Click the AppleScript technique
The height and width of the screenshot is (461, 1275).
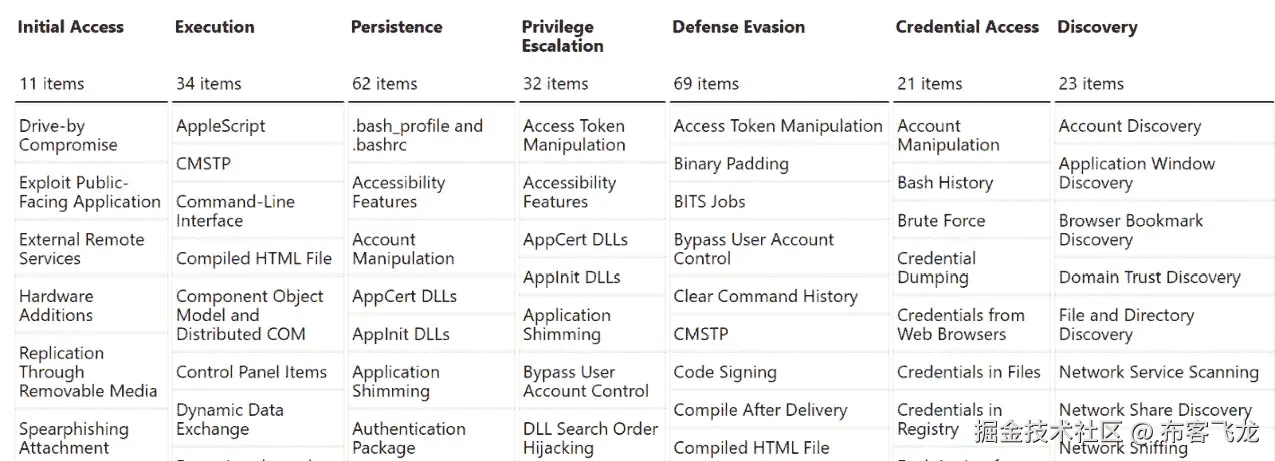click(221, 126)
